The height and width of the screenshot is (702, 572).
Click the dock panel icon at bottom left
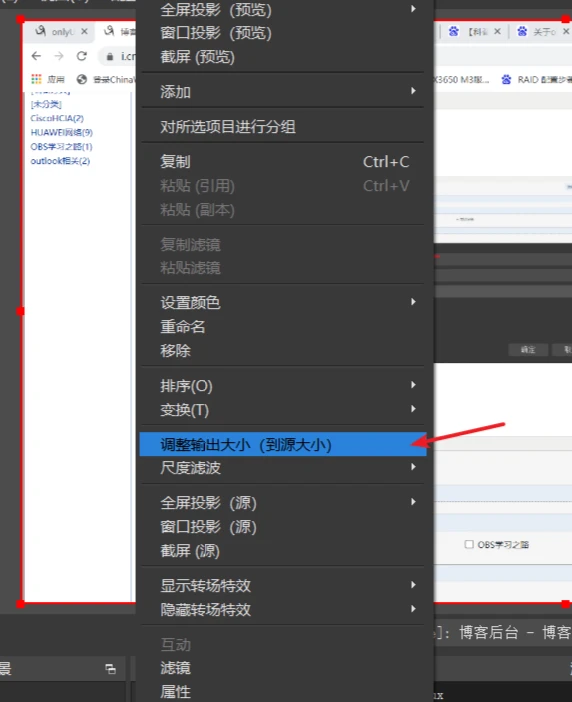(x=111, y=669)
